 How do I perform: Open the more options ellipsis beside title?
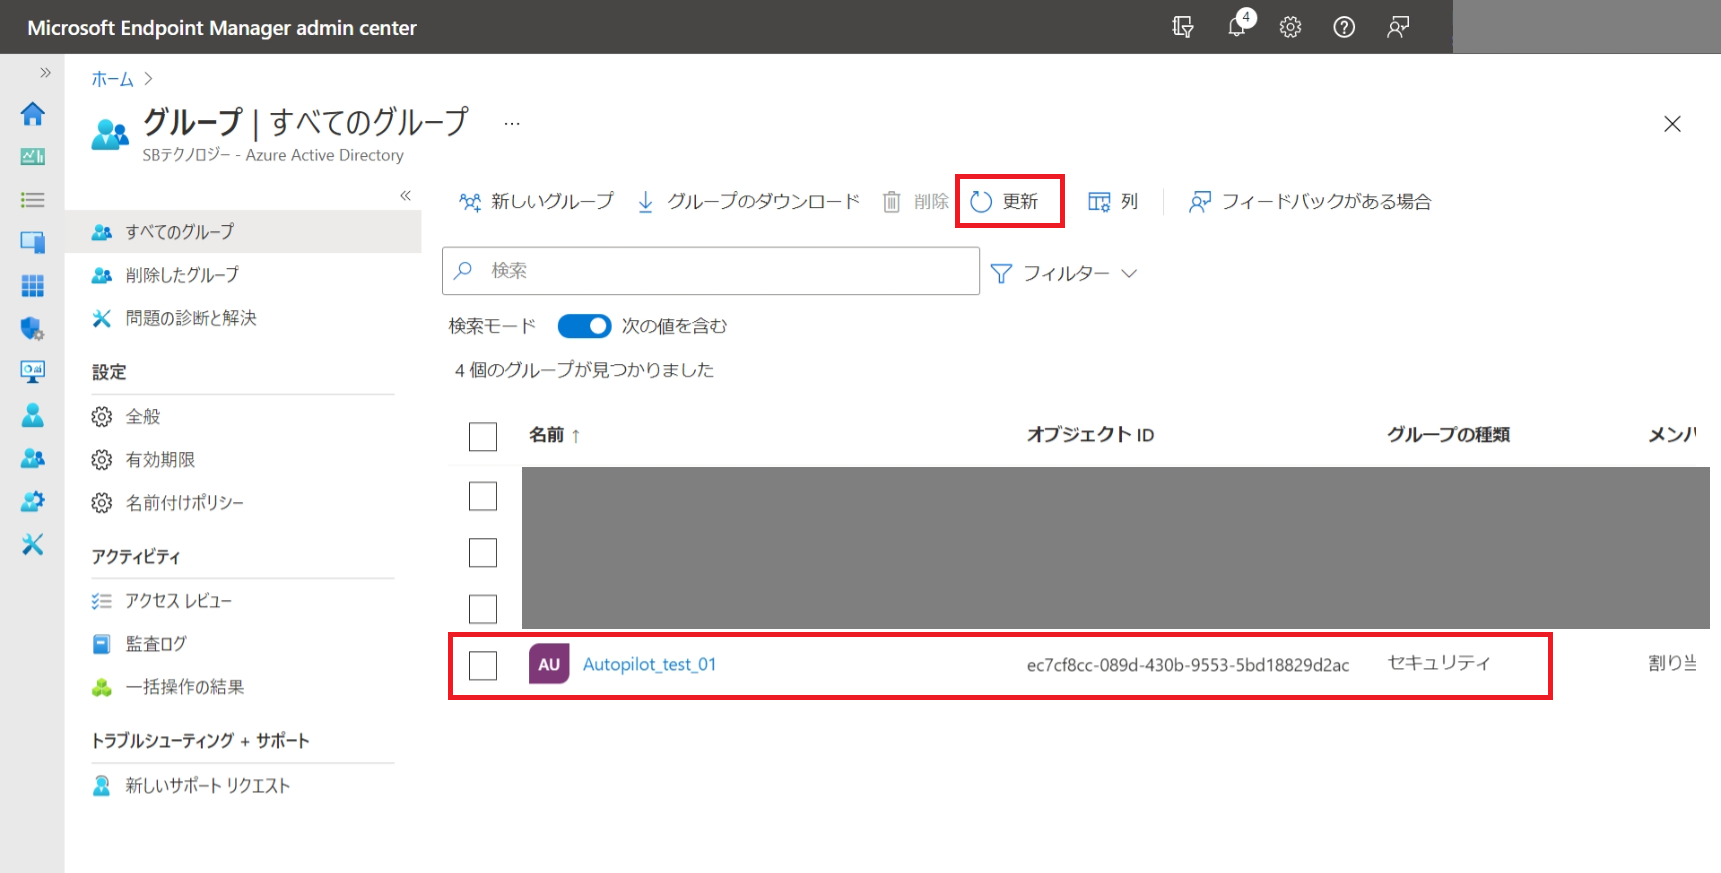(512, 123)
